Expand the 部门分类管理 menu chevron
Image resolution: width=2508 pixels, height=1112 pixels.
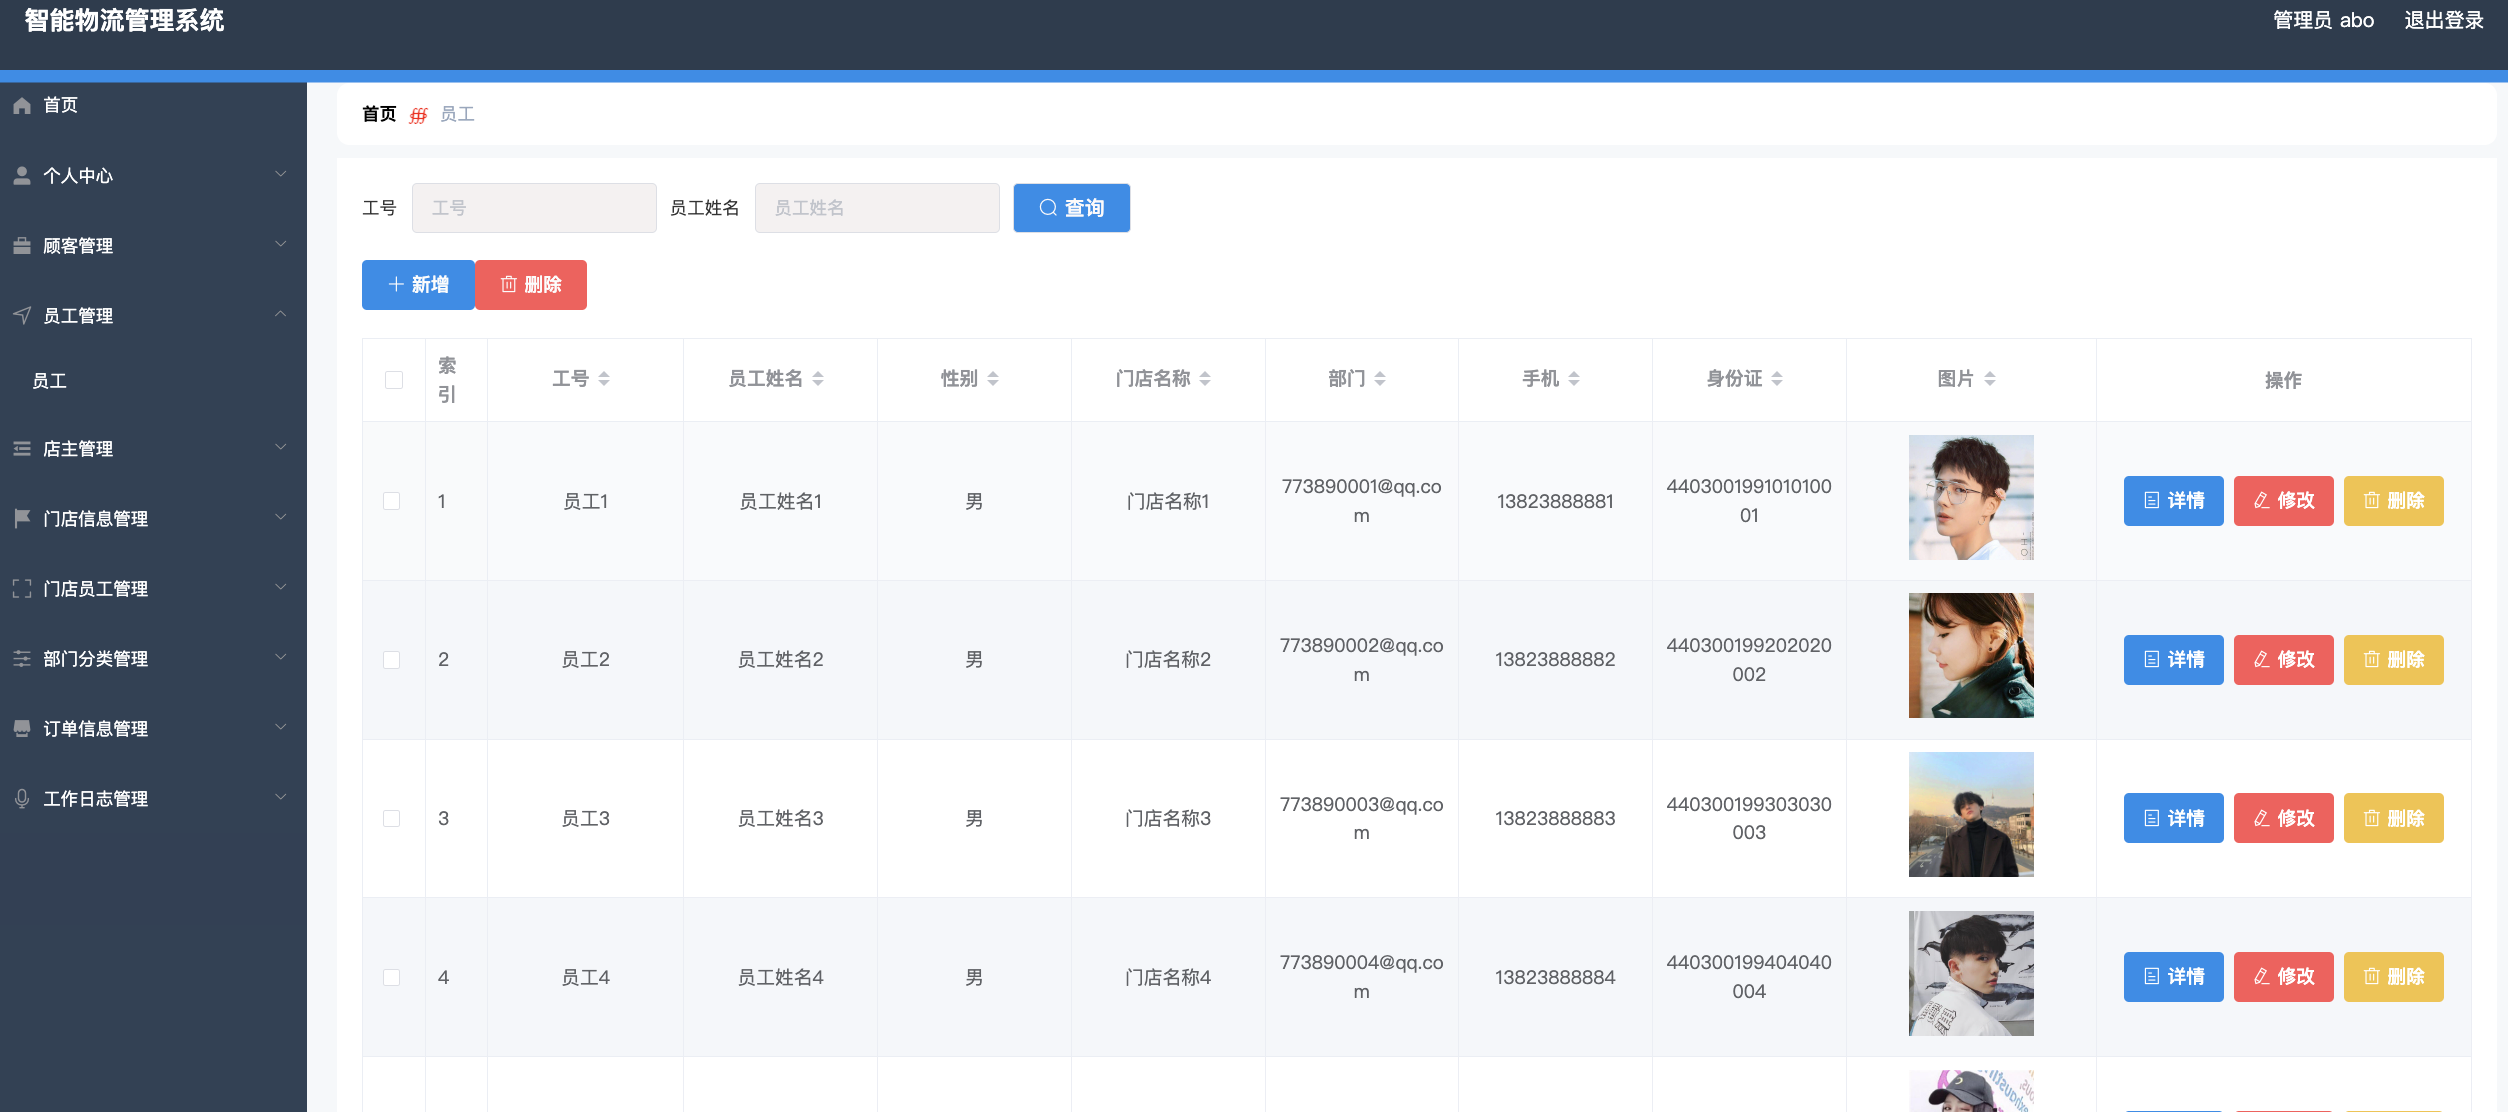click(x=281, y=657)
